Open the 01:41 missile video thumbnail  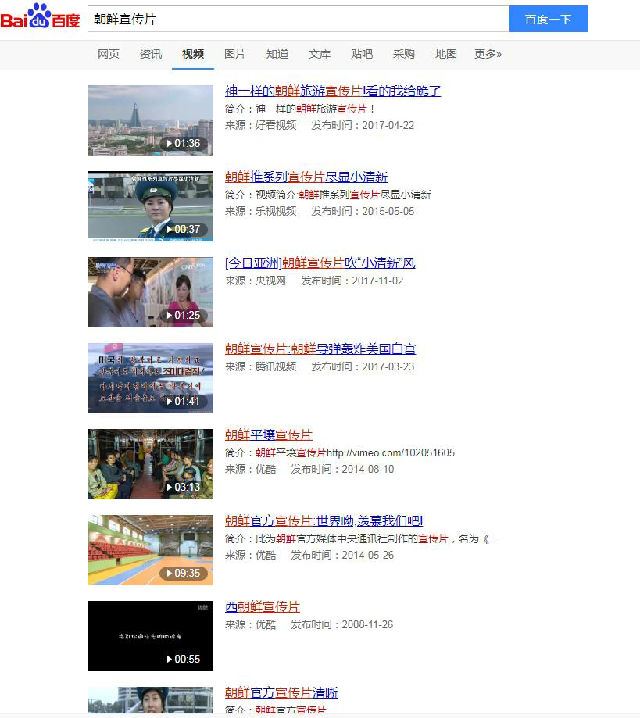150,378
